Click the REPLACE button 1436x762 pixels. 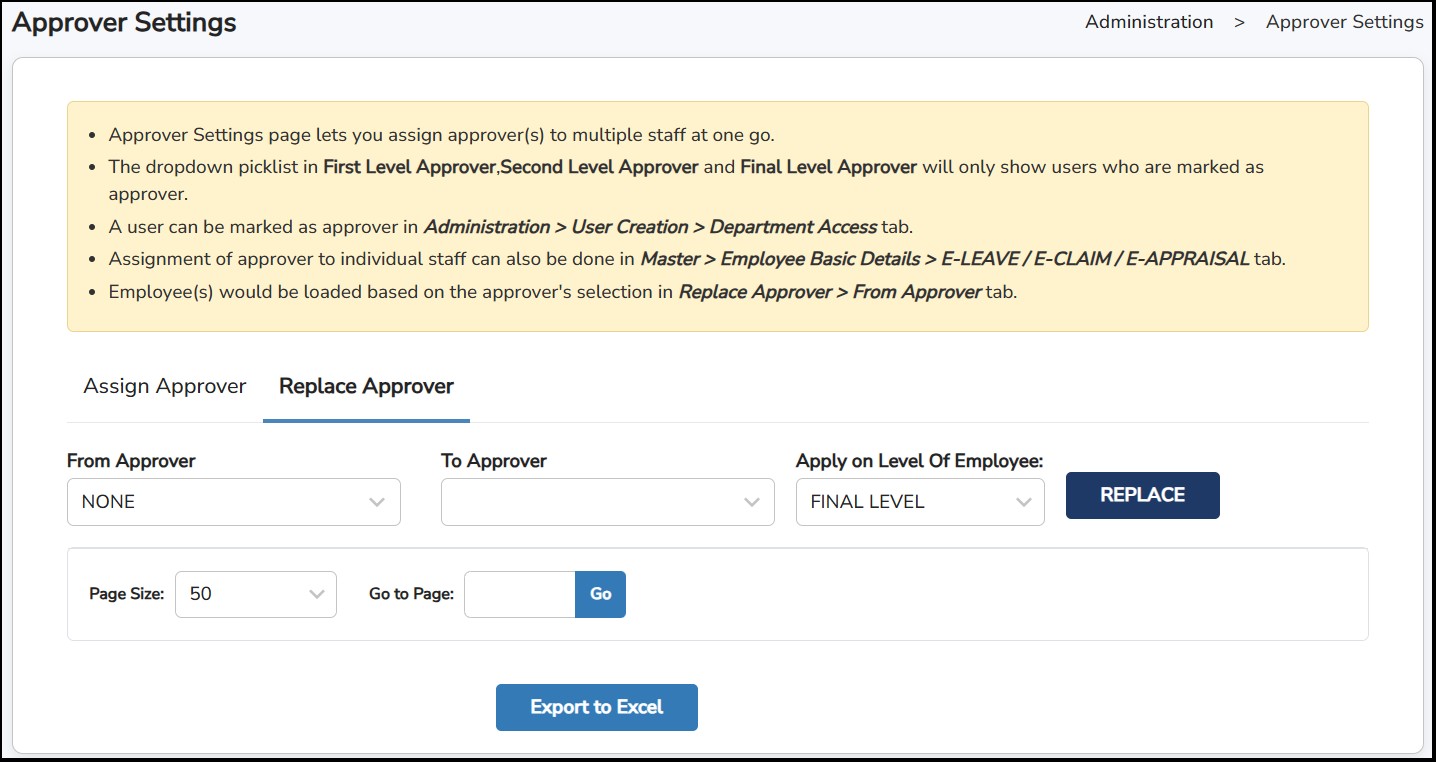coord(1142,495)
